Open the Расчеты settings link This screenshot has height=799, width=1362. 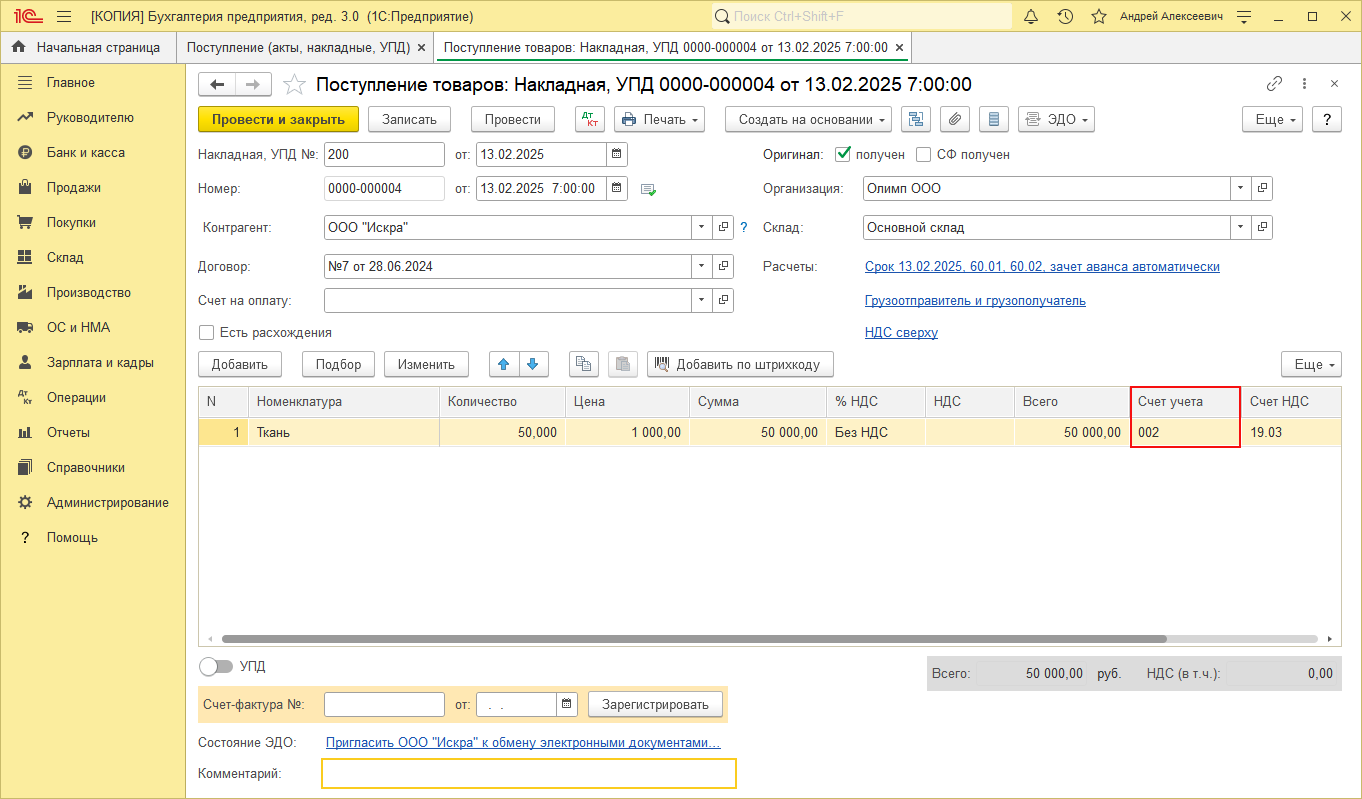(x=1042, y=267)
